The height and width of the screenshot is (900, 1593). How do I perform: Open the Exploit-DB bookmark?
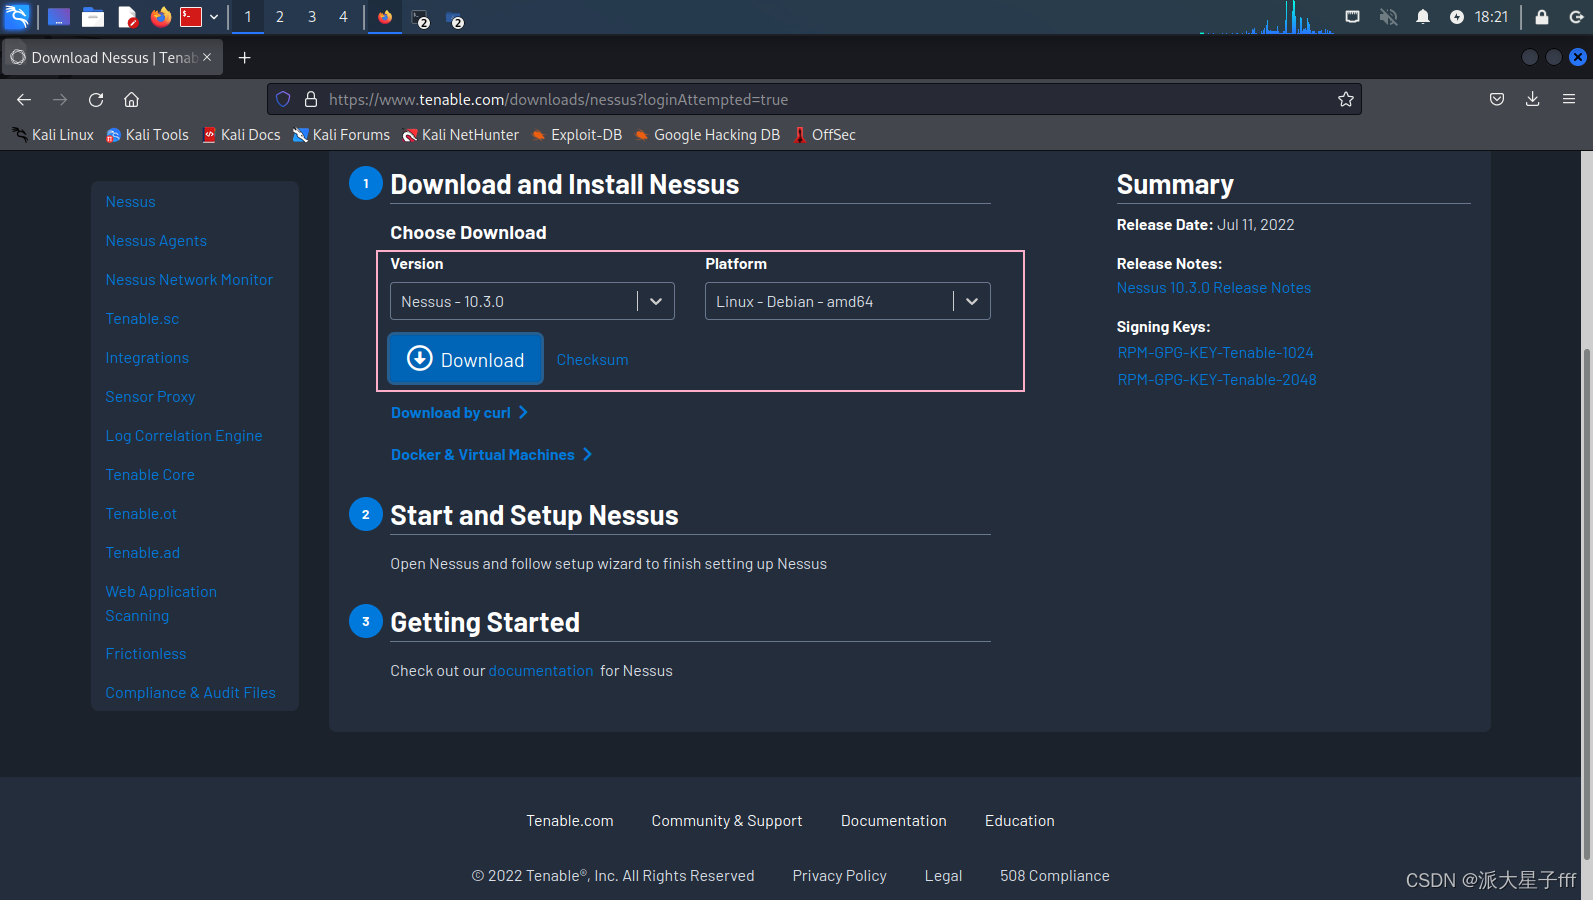tap(576, 135)
